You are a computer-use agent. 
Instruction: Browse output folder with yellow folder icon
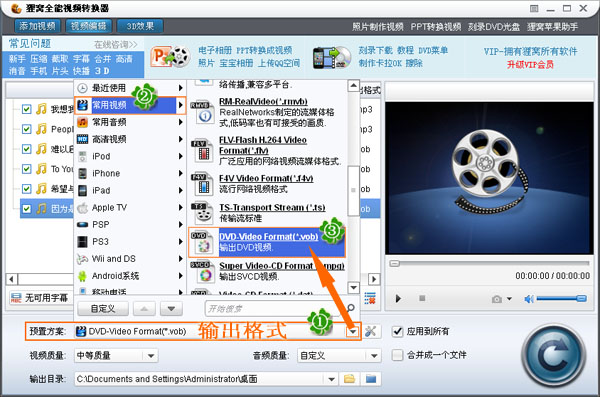click(349, 379)
